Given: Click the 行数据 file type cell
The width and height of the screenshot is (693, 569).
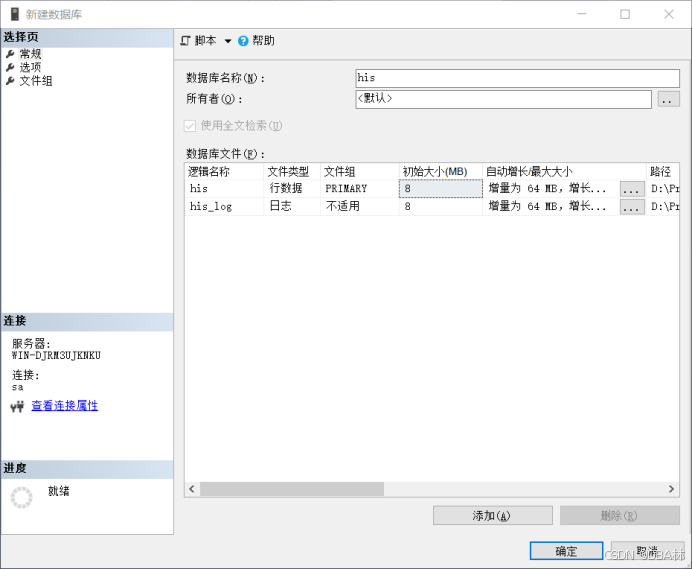Looking at the screenshot, I should tap(292, 189).
